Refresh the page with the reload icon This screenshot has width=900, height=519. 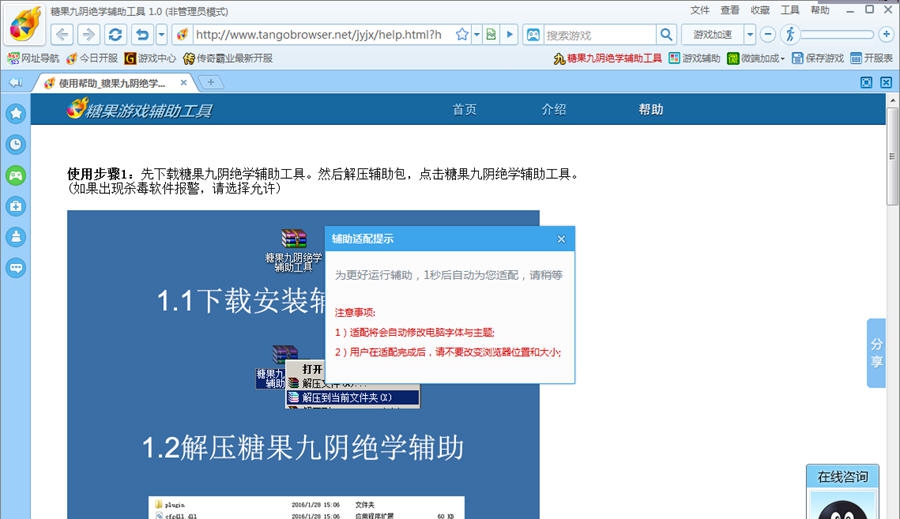coord(115,34)
